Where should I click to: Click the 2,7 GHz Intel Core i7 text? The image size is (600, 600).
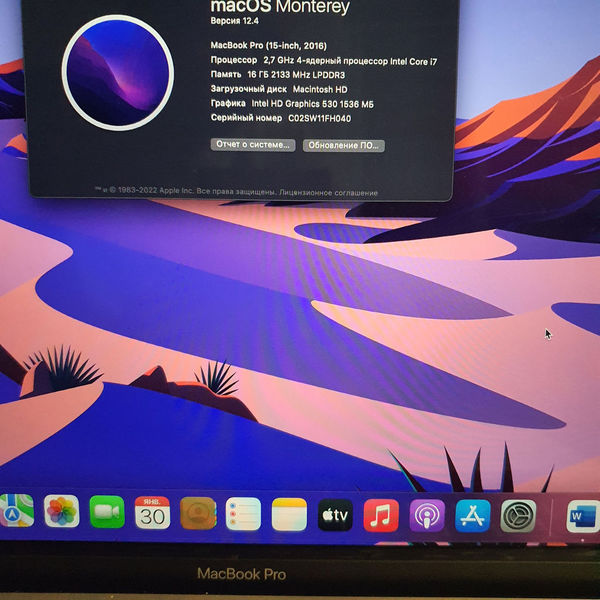(350, 61)
